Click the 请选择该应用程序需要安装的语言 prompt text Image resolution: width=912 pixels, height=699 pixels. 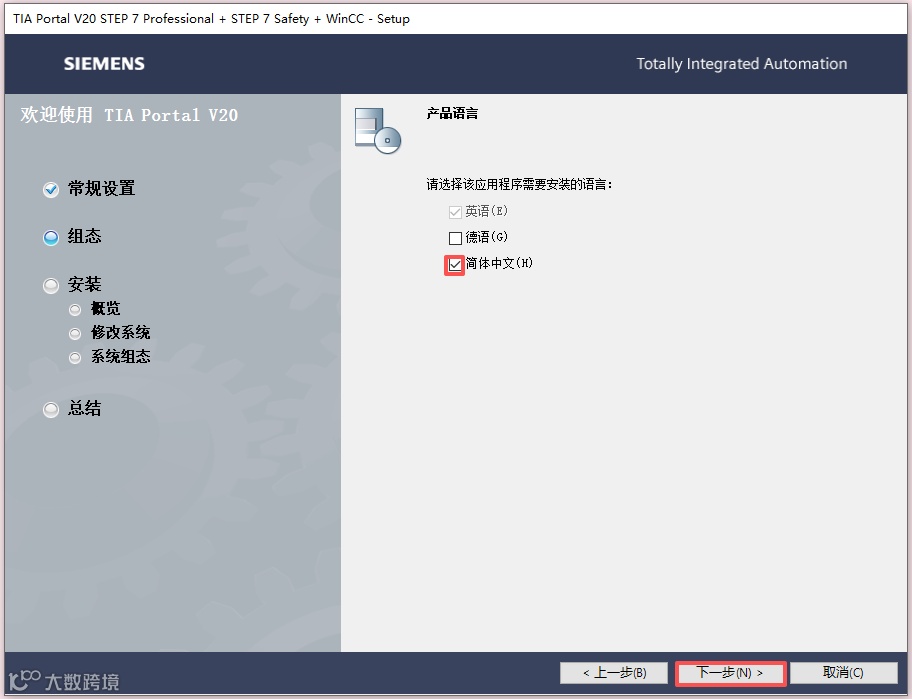[519, 184]
